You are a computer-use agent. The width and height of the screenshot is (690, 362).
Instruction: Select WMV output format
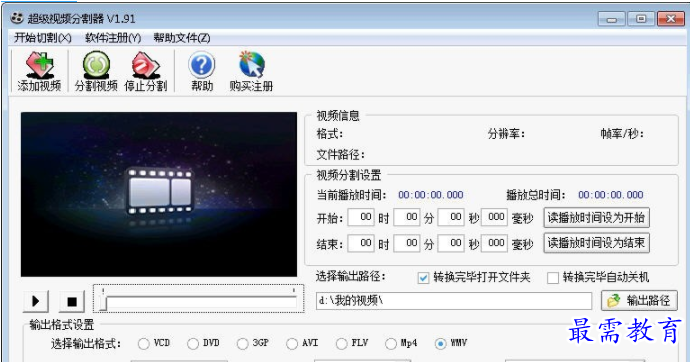pyautogui.click(x=440, y=344)
